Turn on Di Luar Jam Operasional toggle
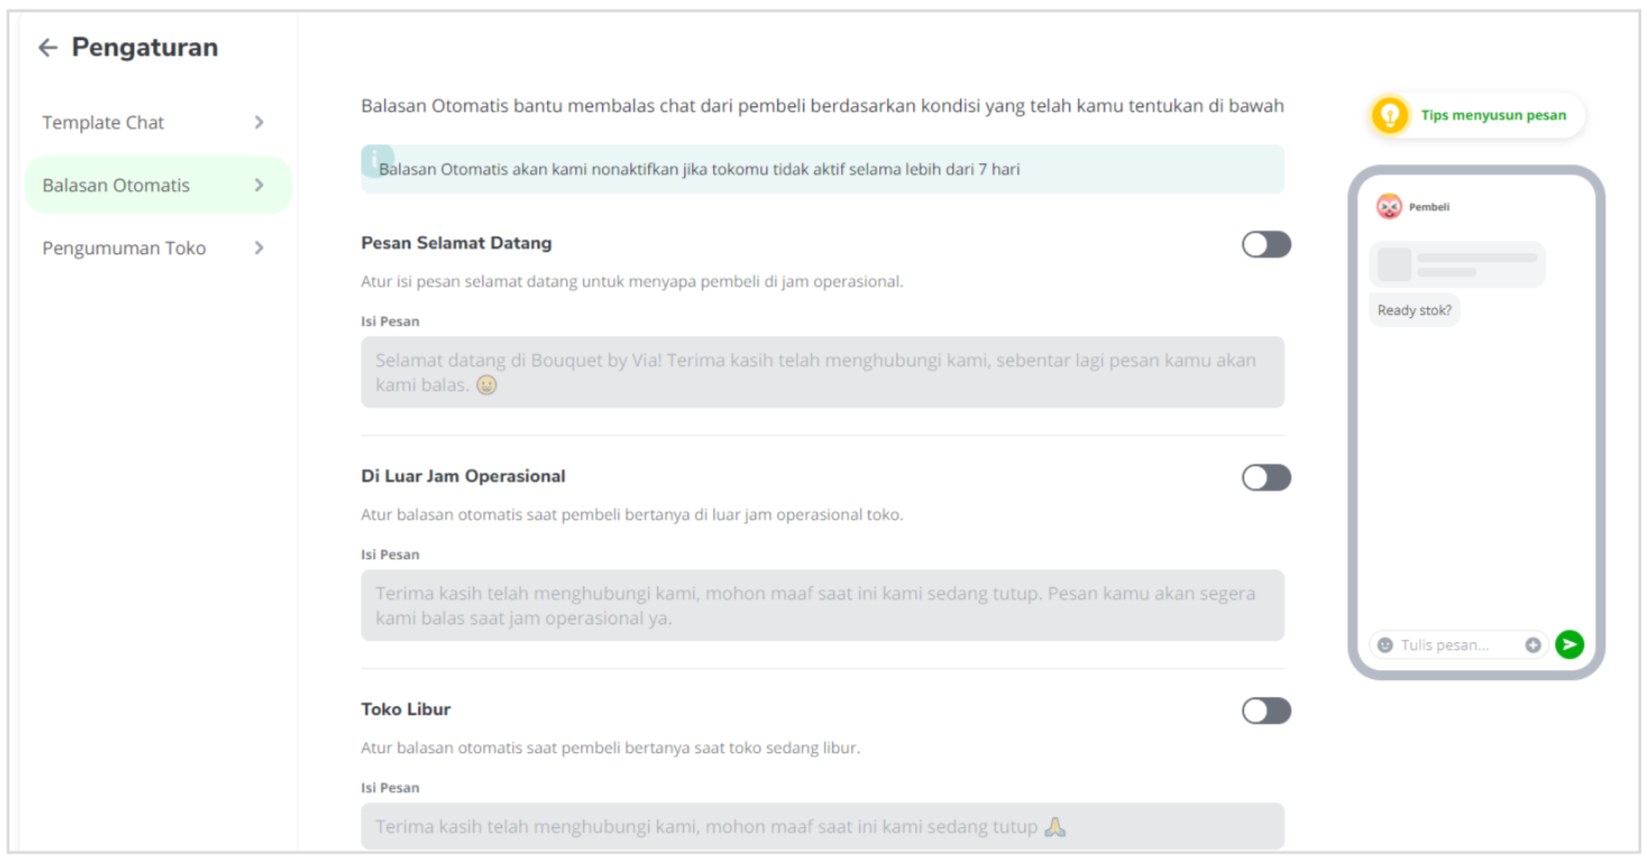Image resolution: width=1647 pixels, height=859 pixels. coord(1266,477)
